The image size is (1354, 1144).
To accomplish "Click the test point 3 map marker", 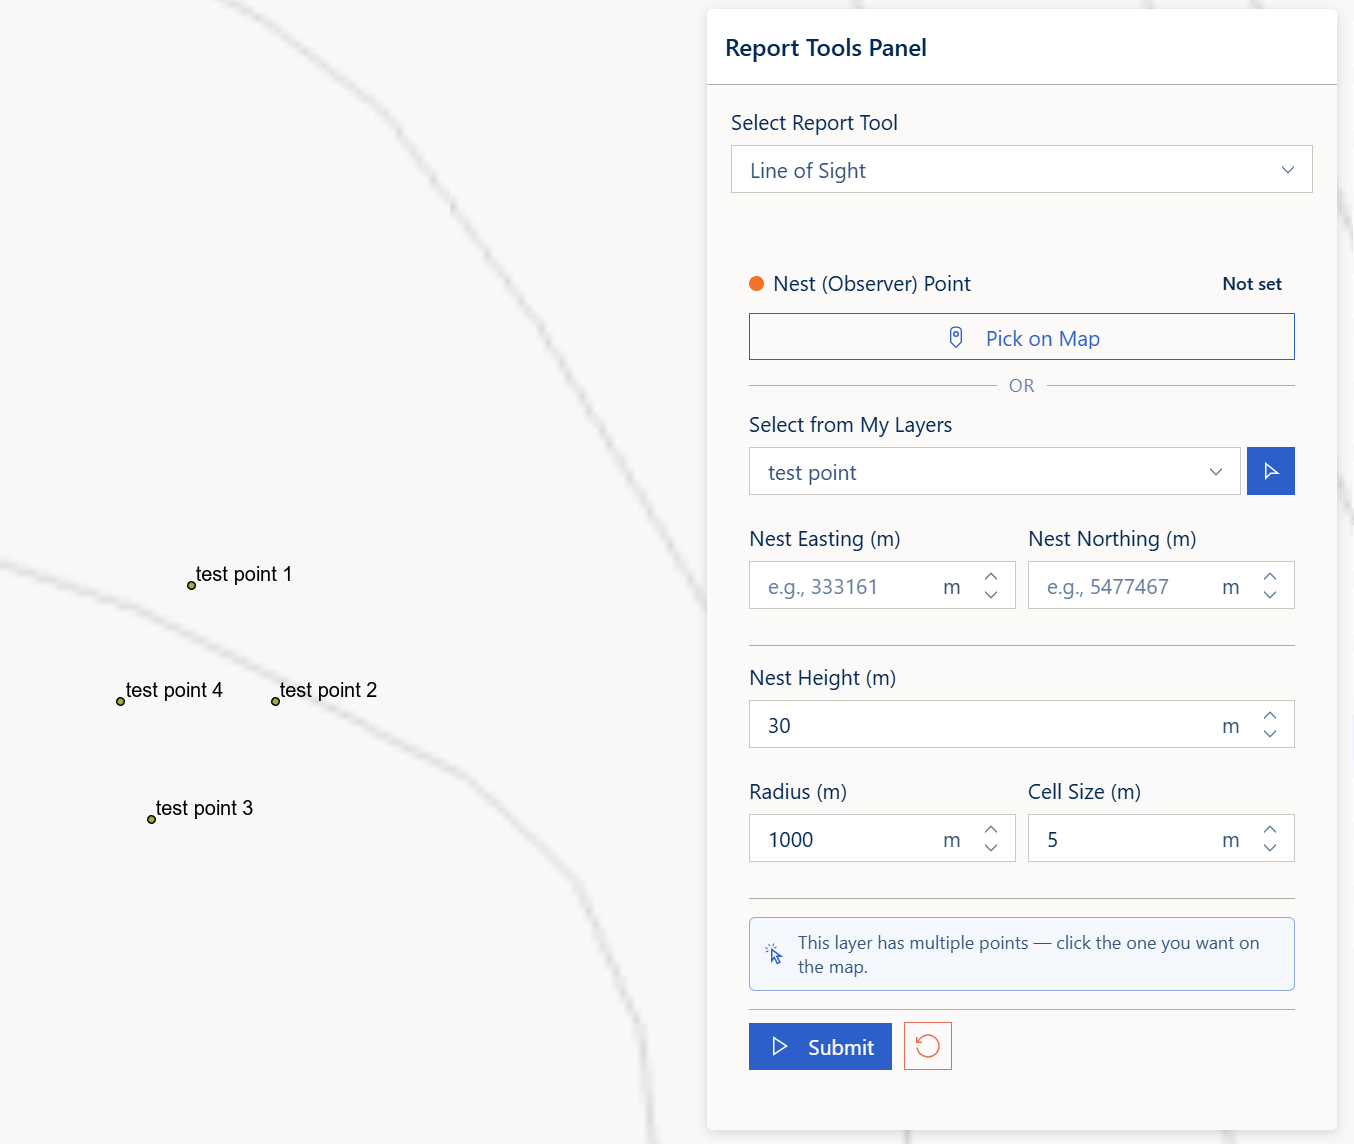I will (x=151, y=819).
